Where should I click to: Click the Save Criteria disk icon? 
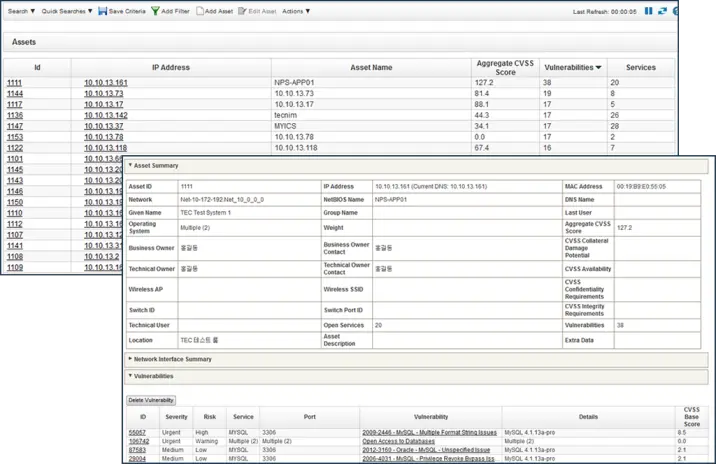(103, 11)
